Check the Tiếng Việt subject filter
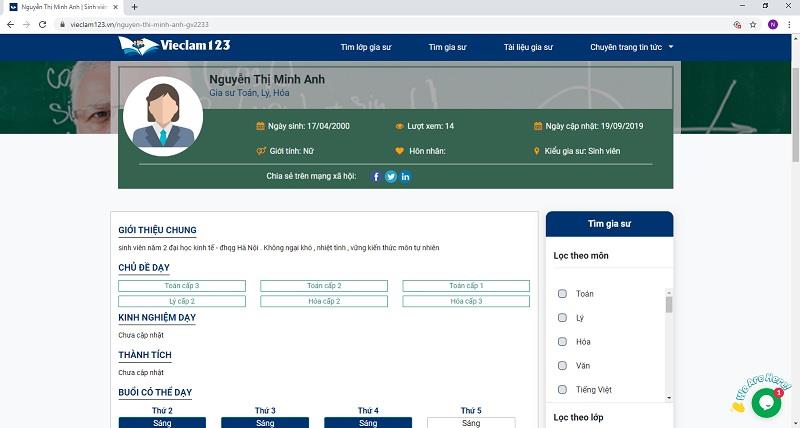Image resolution: width=800 pixels, height=428 pixels. (562, 390)
